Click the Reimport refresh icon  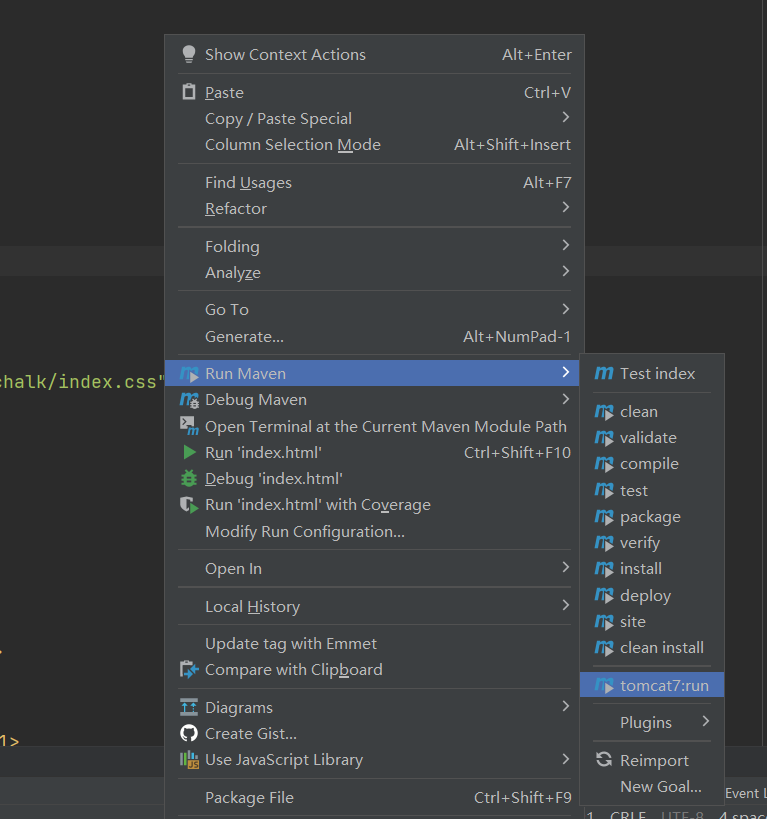[604, 760]
